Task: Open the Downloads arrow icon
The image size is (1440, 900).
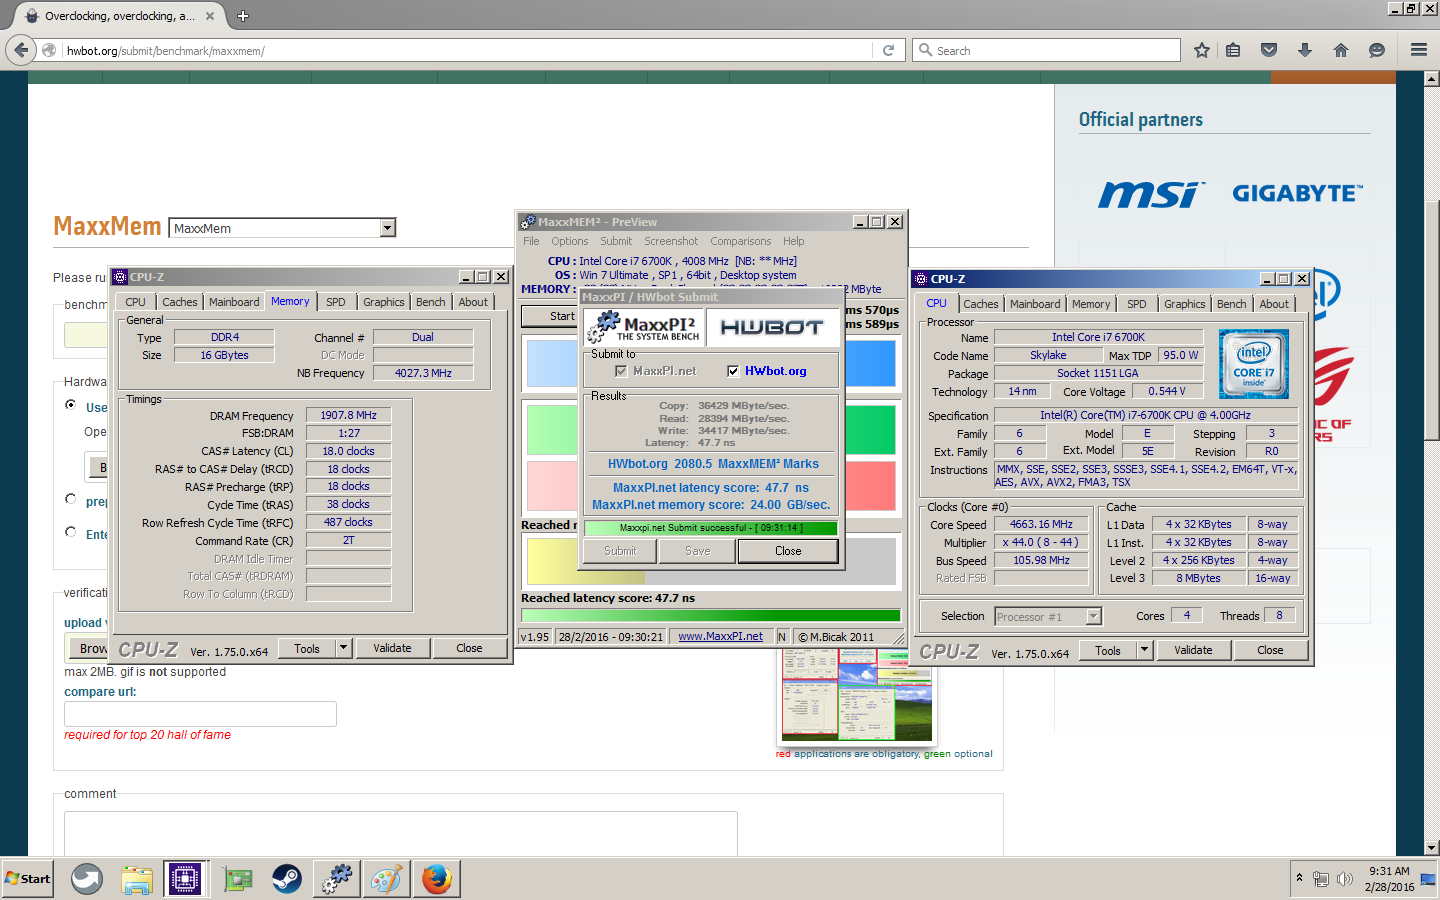Action: (1305, 50)
